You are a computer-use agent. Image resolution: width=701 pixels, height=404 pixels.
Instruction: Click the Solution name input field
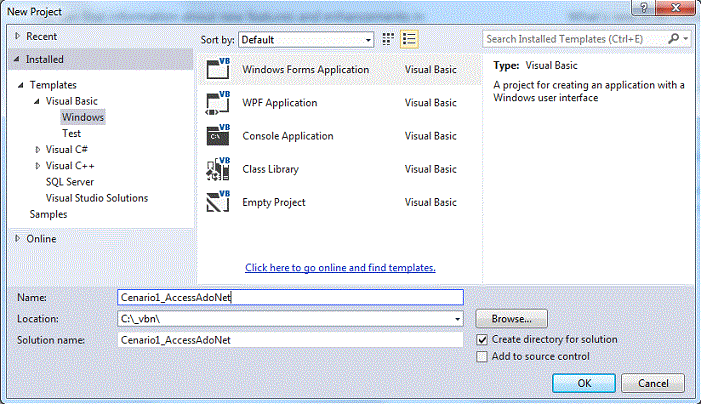coord(291,340)
